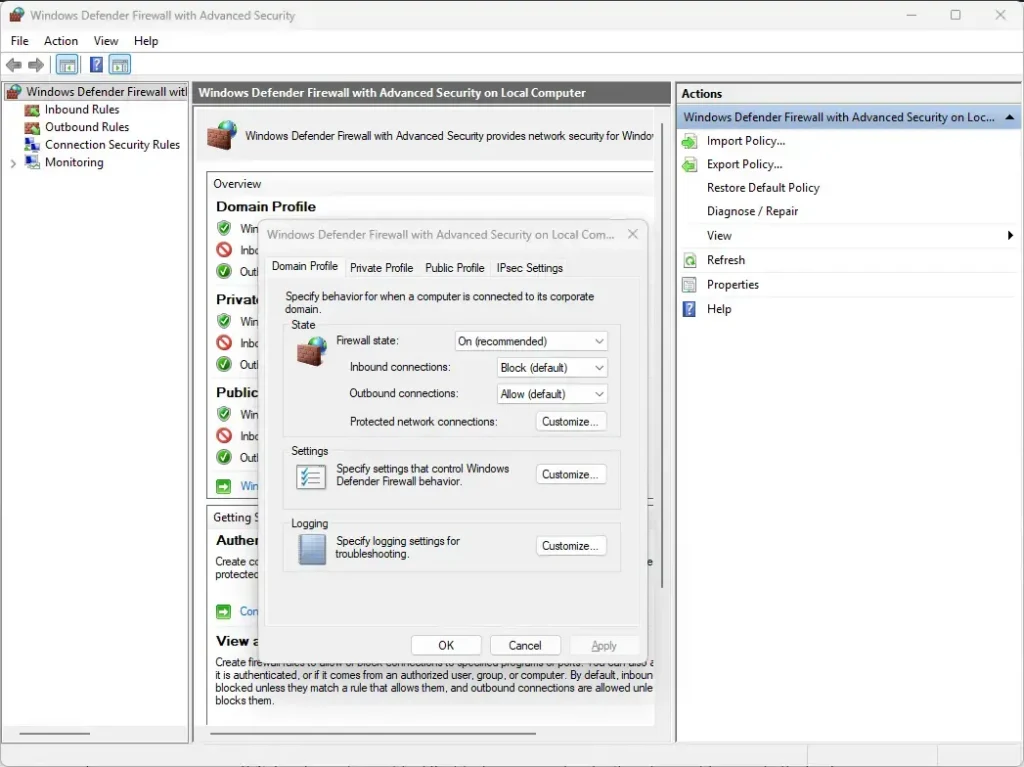Switch to the Public Profile tab
This screenshot has width=1024, height=767.
tap(455, 268)
